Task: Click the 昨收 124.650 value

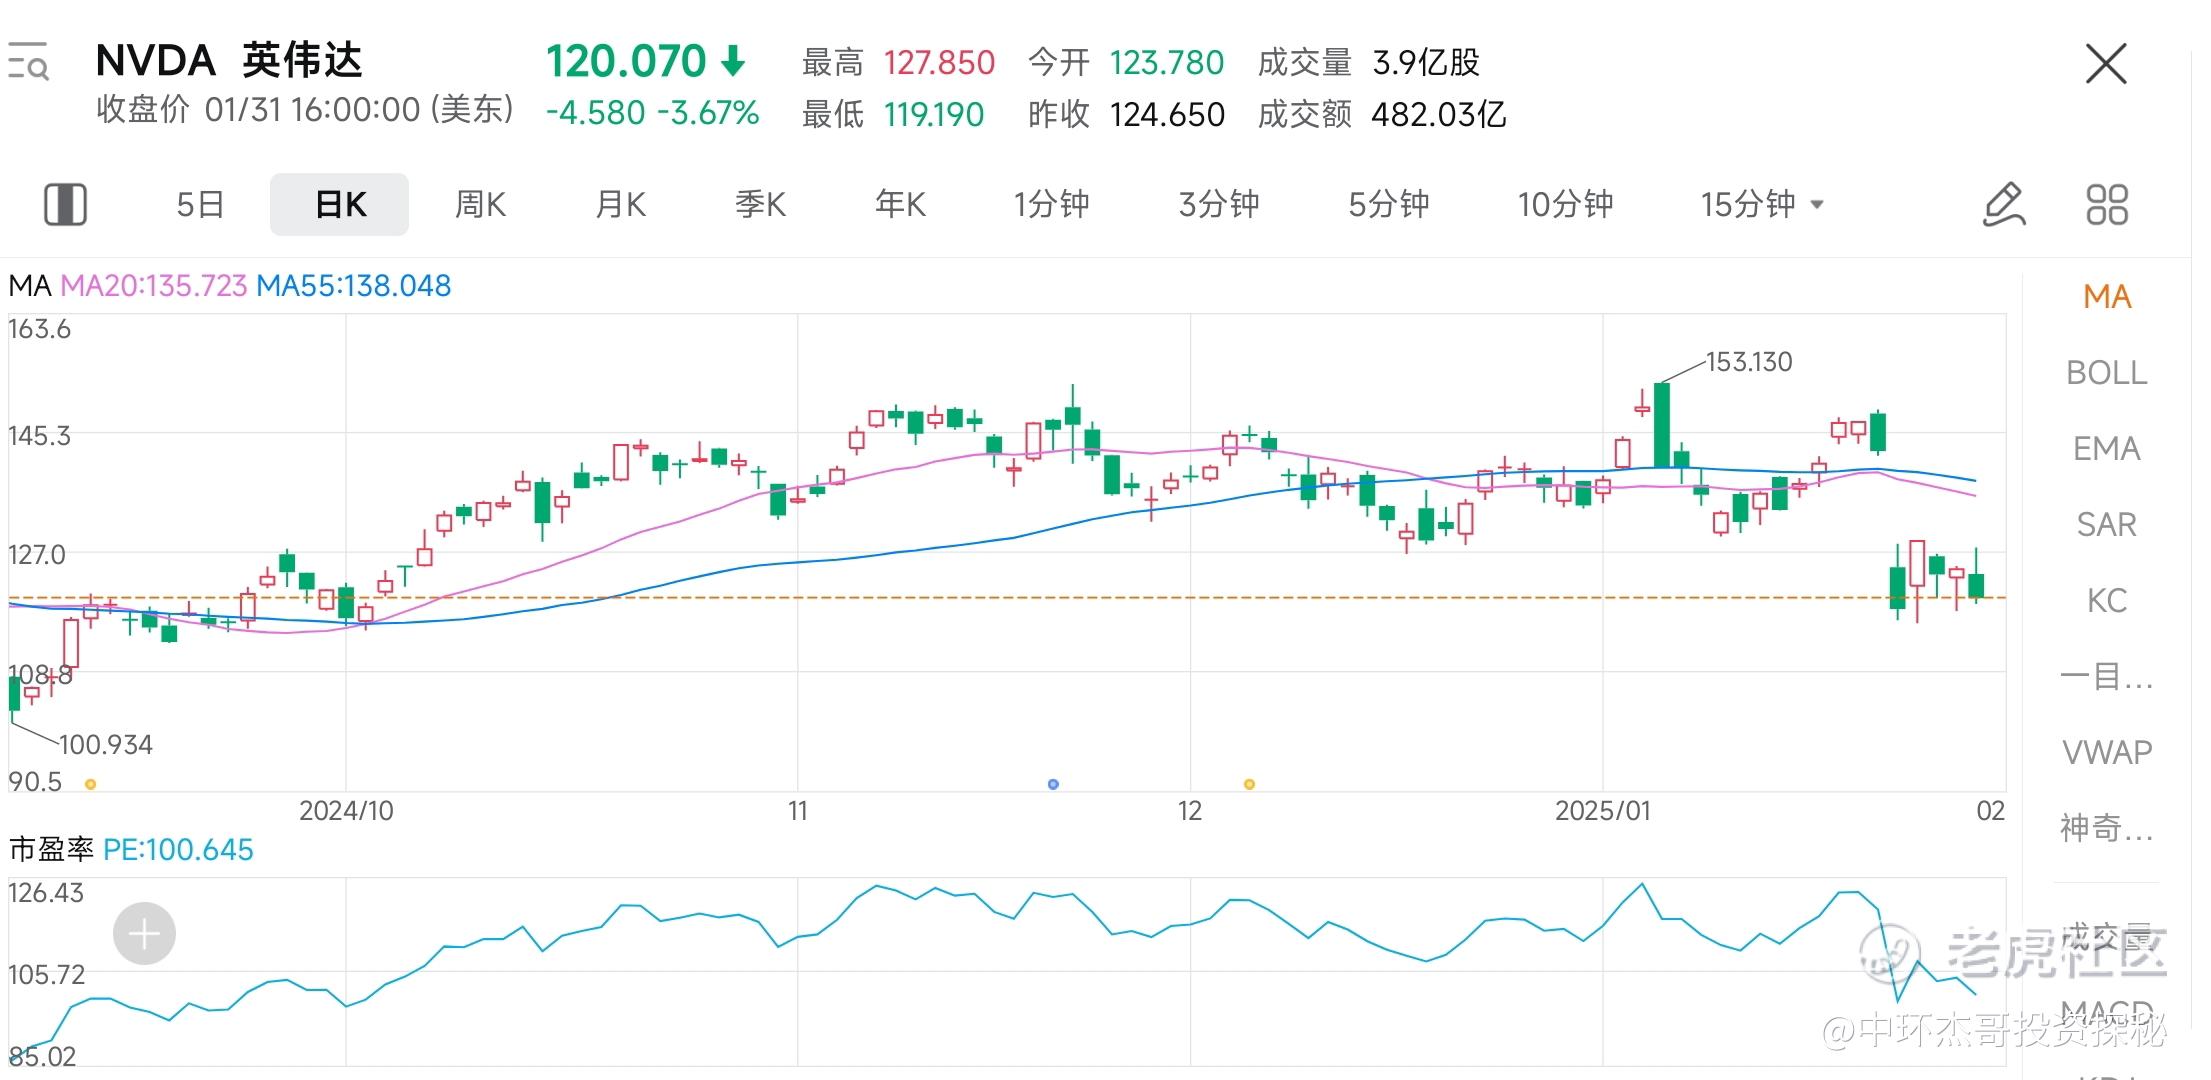Action: 1166,115
